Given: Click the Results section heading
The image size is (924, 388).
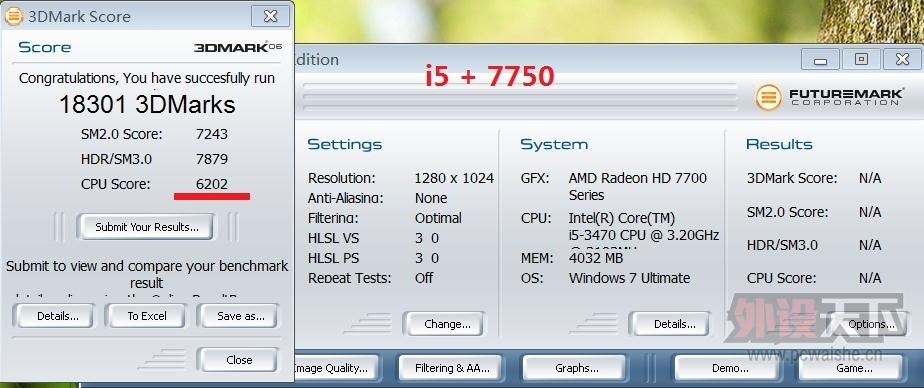Looking at the screenshot, I should tap(779, 144).
